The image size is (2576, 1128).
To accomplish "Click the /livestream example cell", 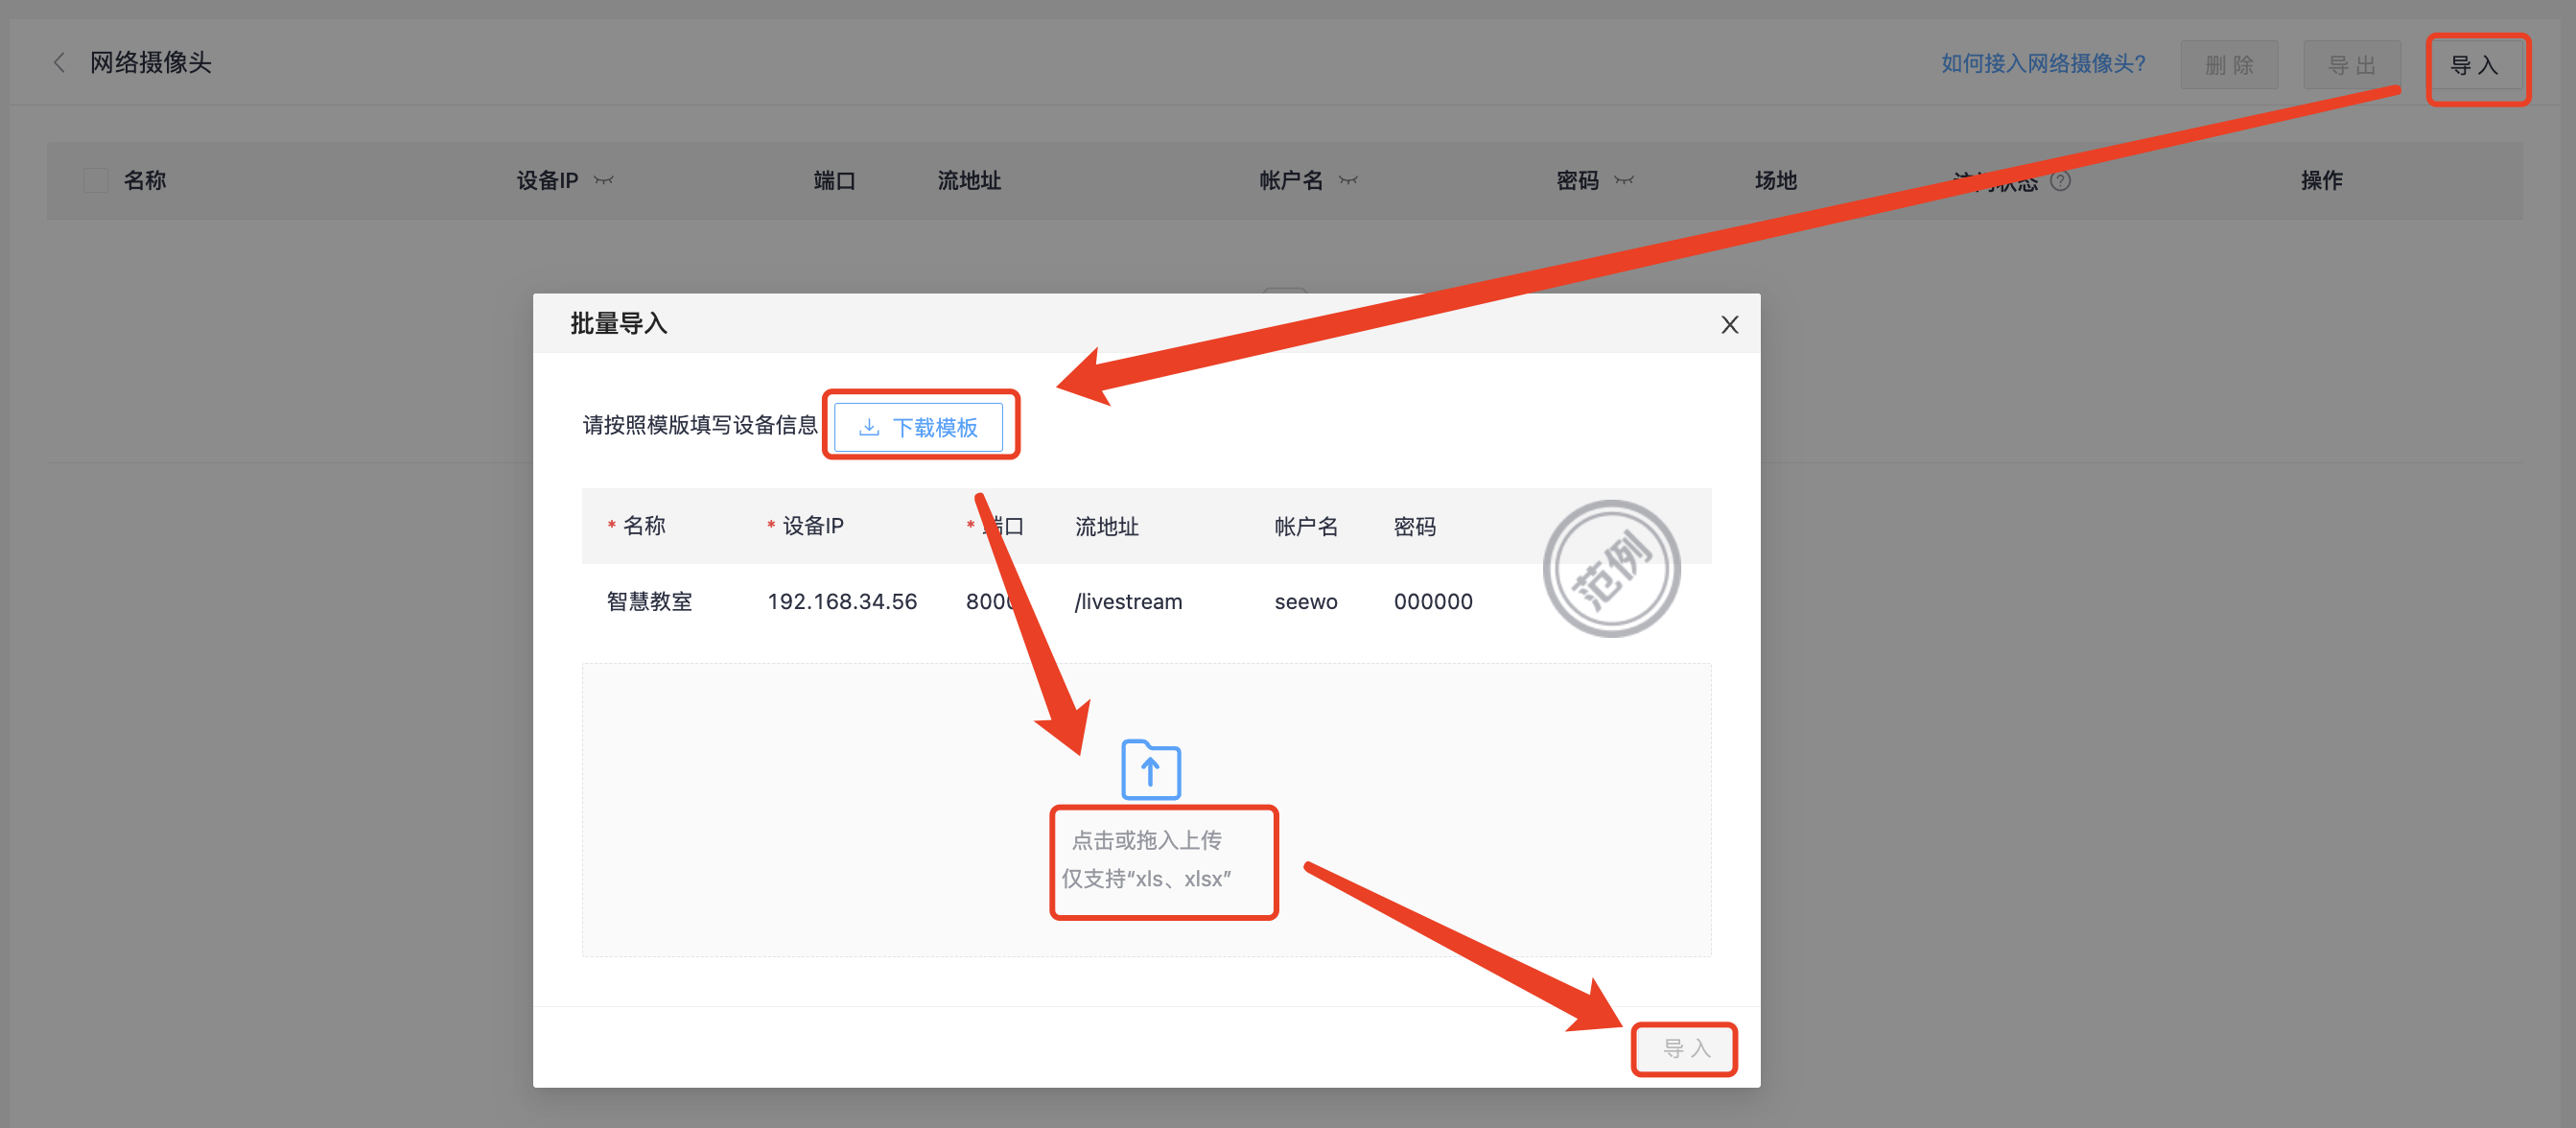I will tap(1128, 601).
